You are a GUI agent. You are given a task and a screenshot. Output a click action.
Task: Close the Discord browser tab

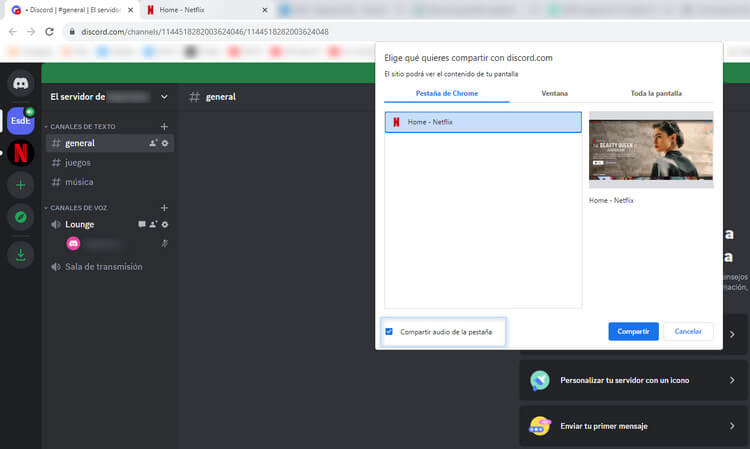point(131,10)
